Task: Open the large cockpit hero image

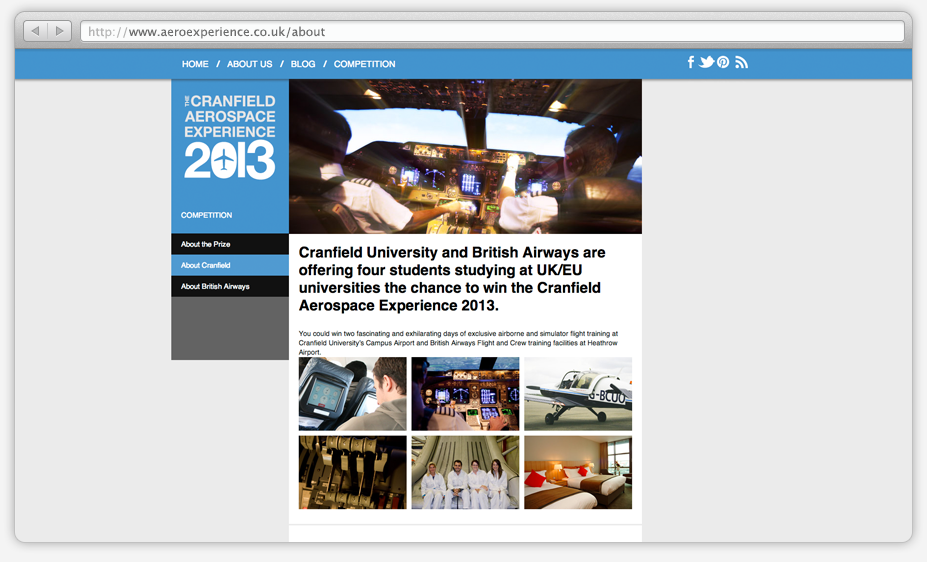Action: [x=465, y=157]
